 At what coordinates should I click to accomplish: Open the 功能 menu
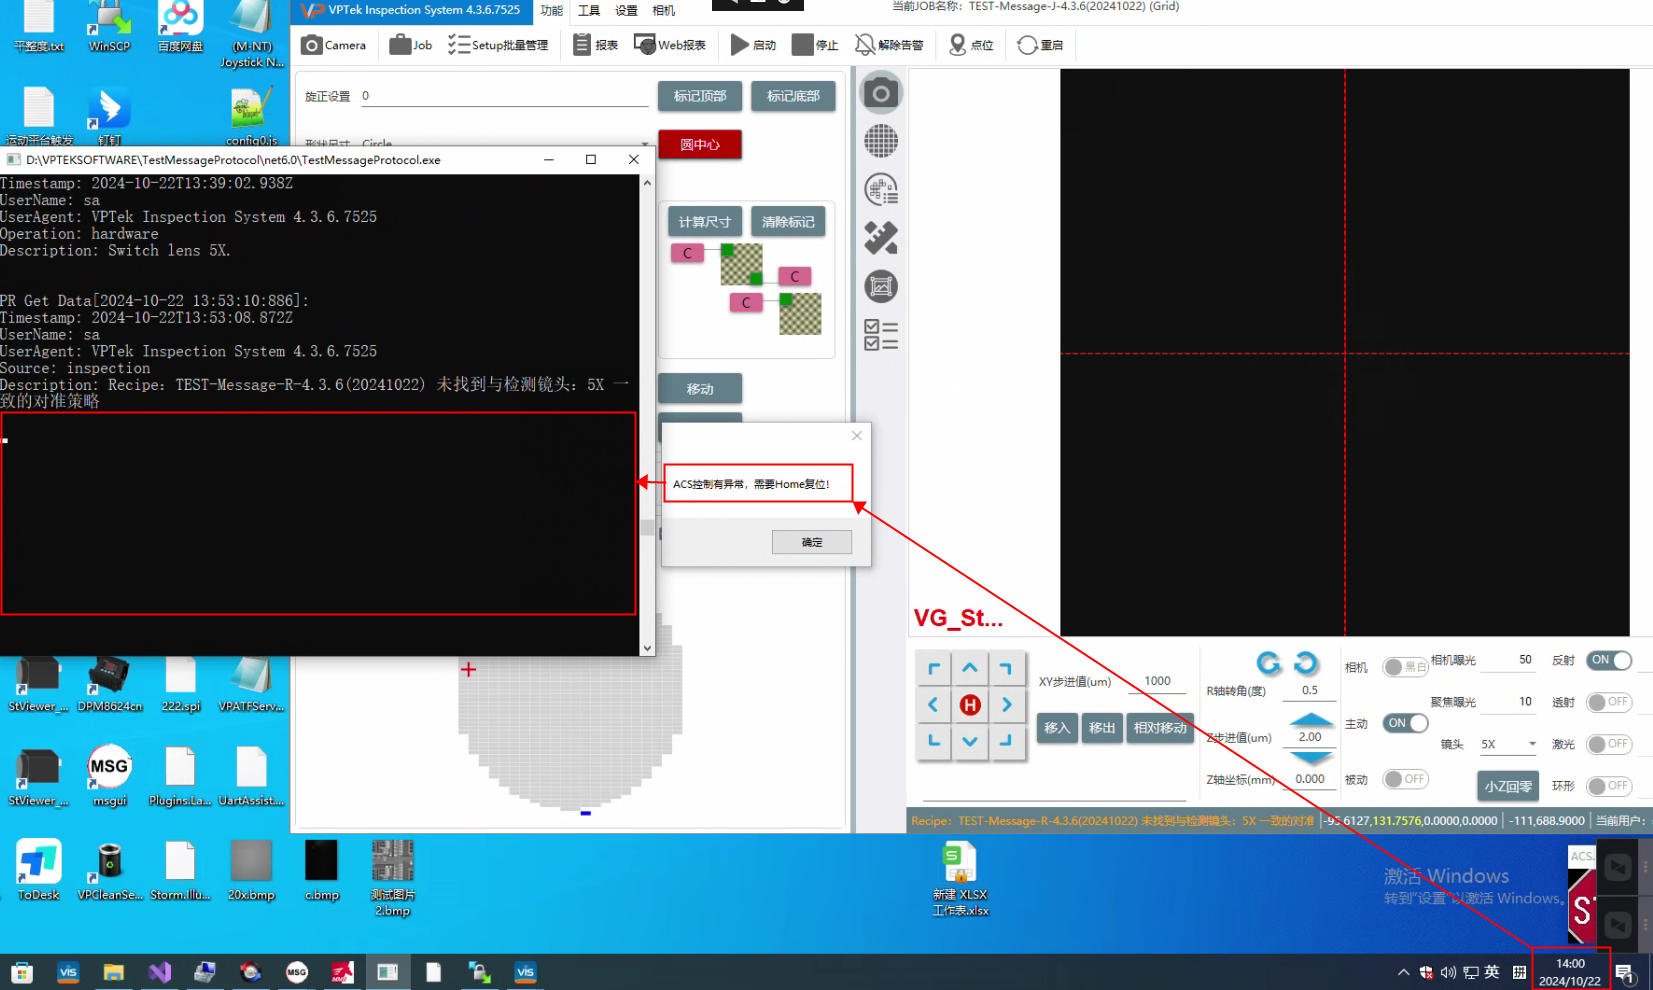click(552, 11)
